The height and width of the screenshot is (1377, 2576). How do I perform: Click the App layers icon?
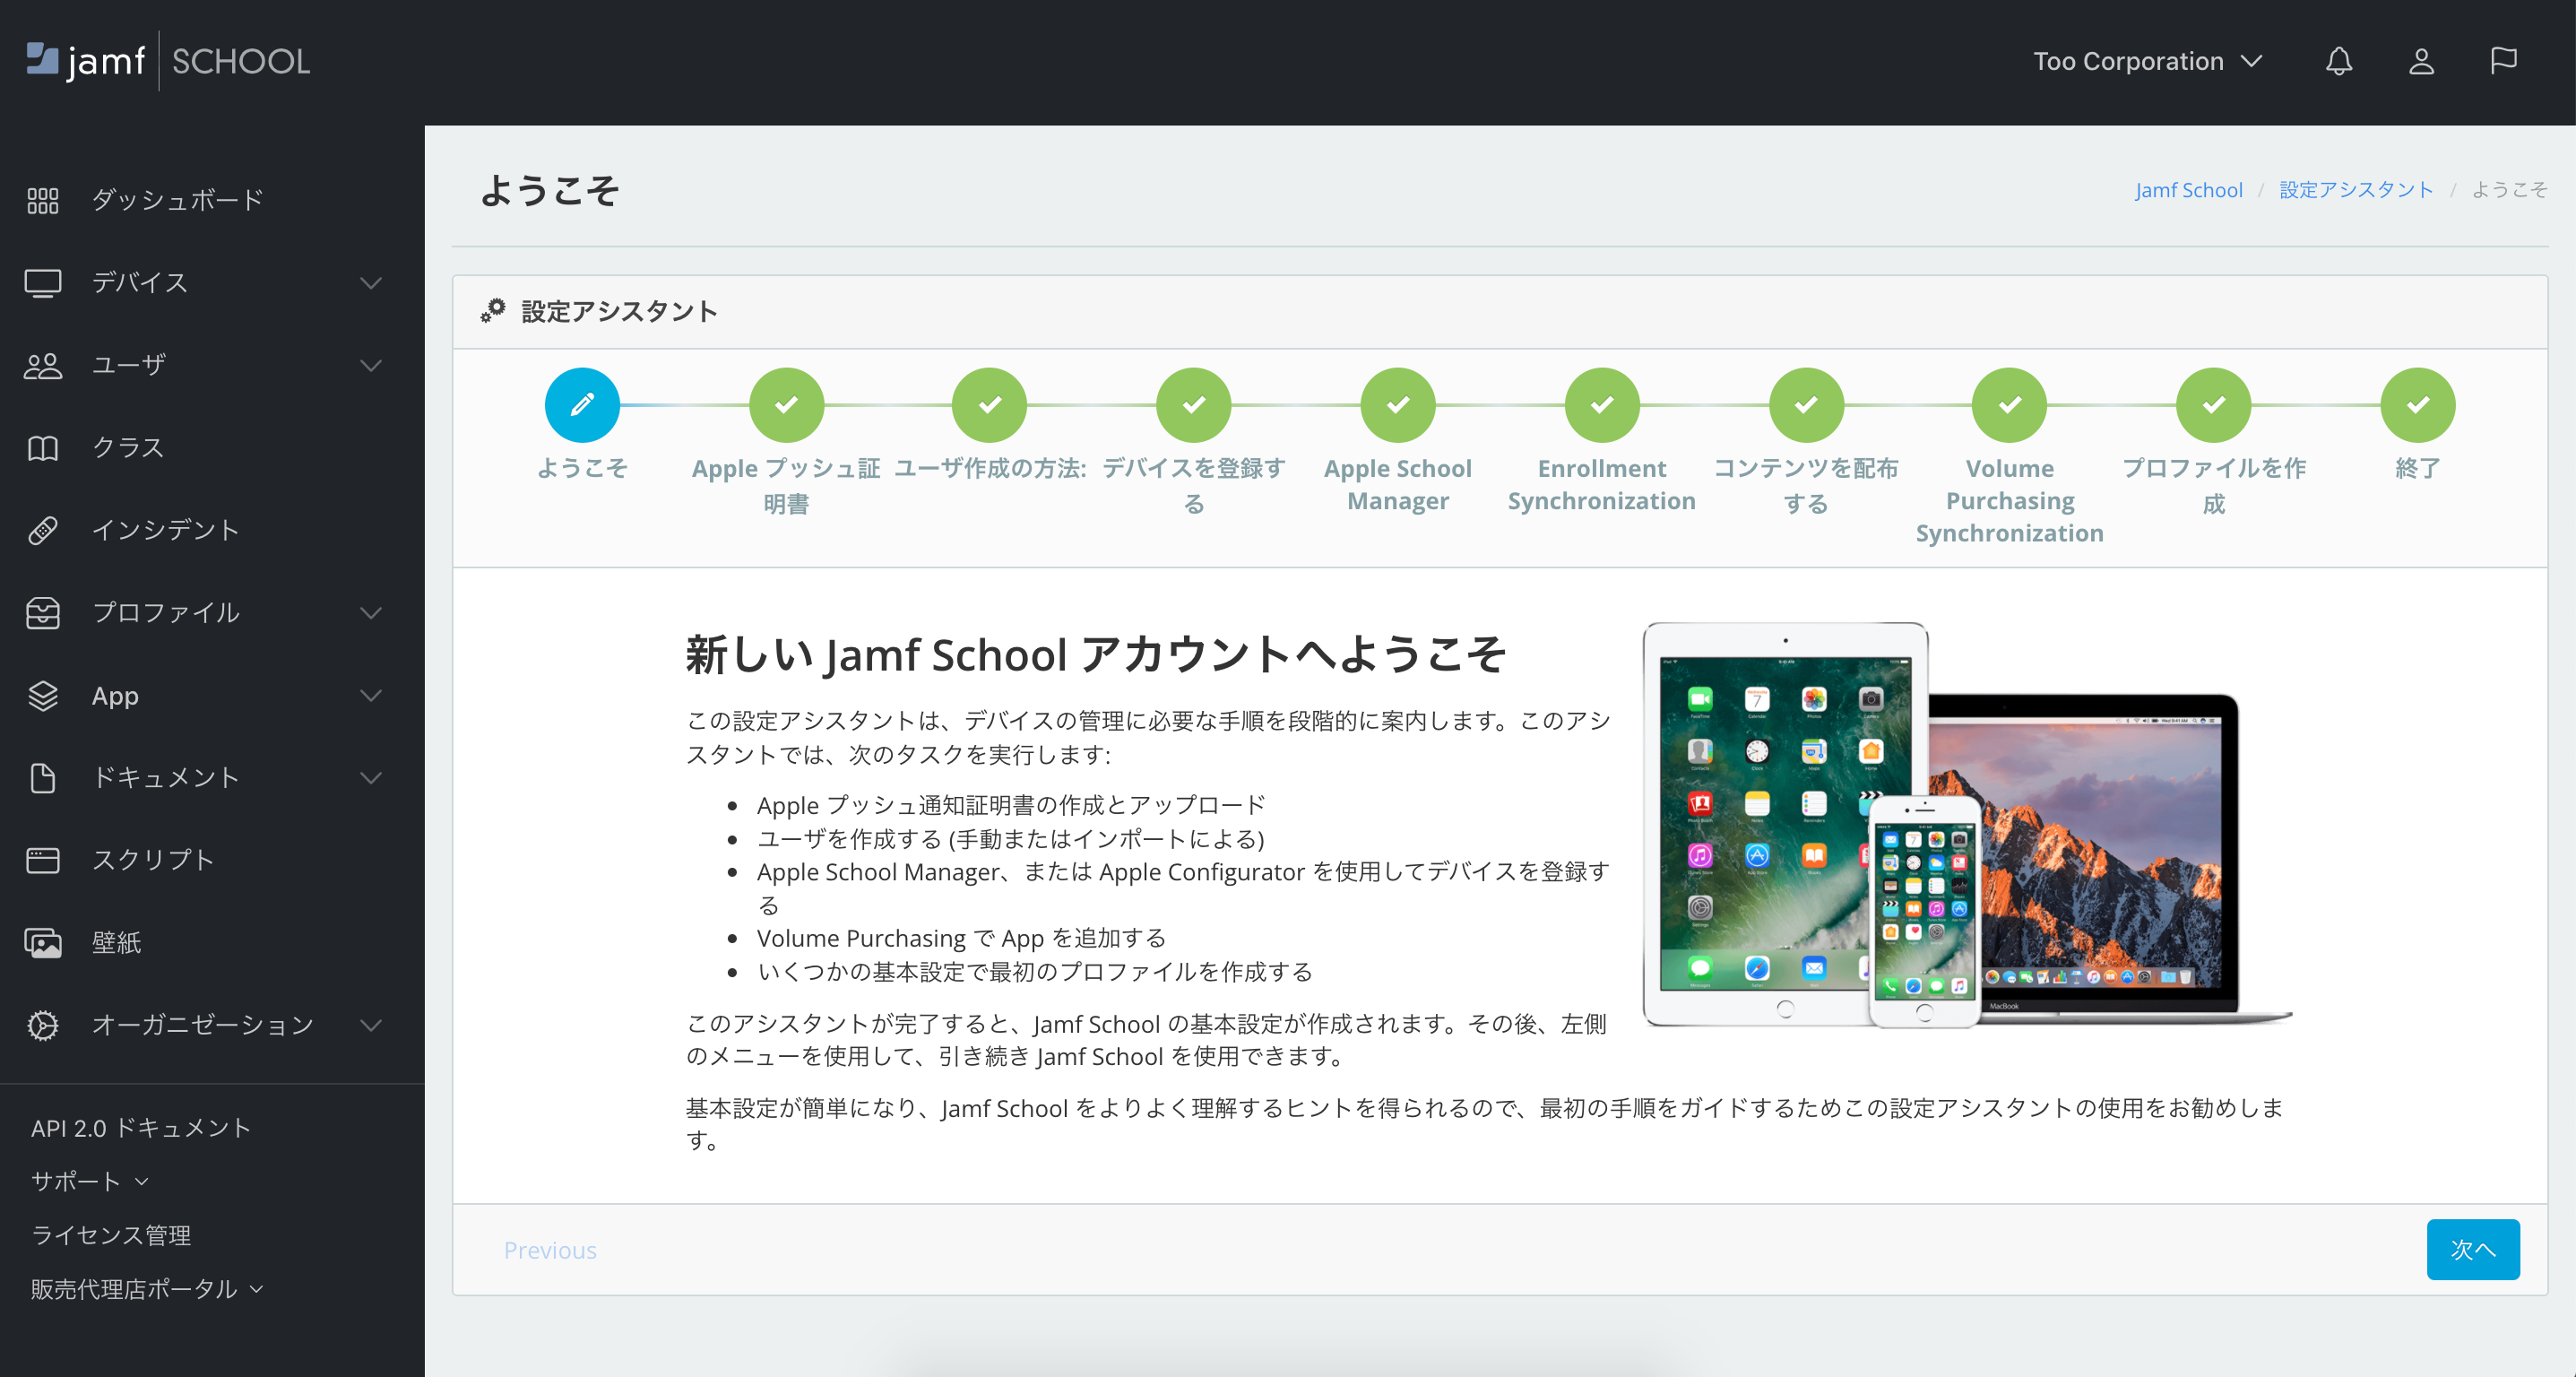pos(43,695)
